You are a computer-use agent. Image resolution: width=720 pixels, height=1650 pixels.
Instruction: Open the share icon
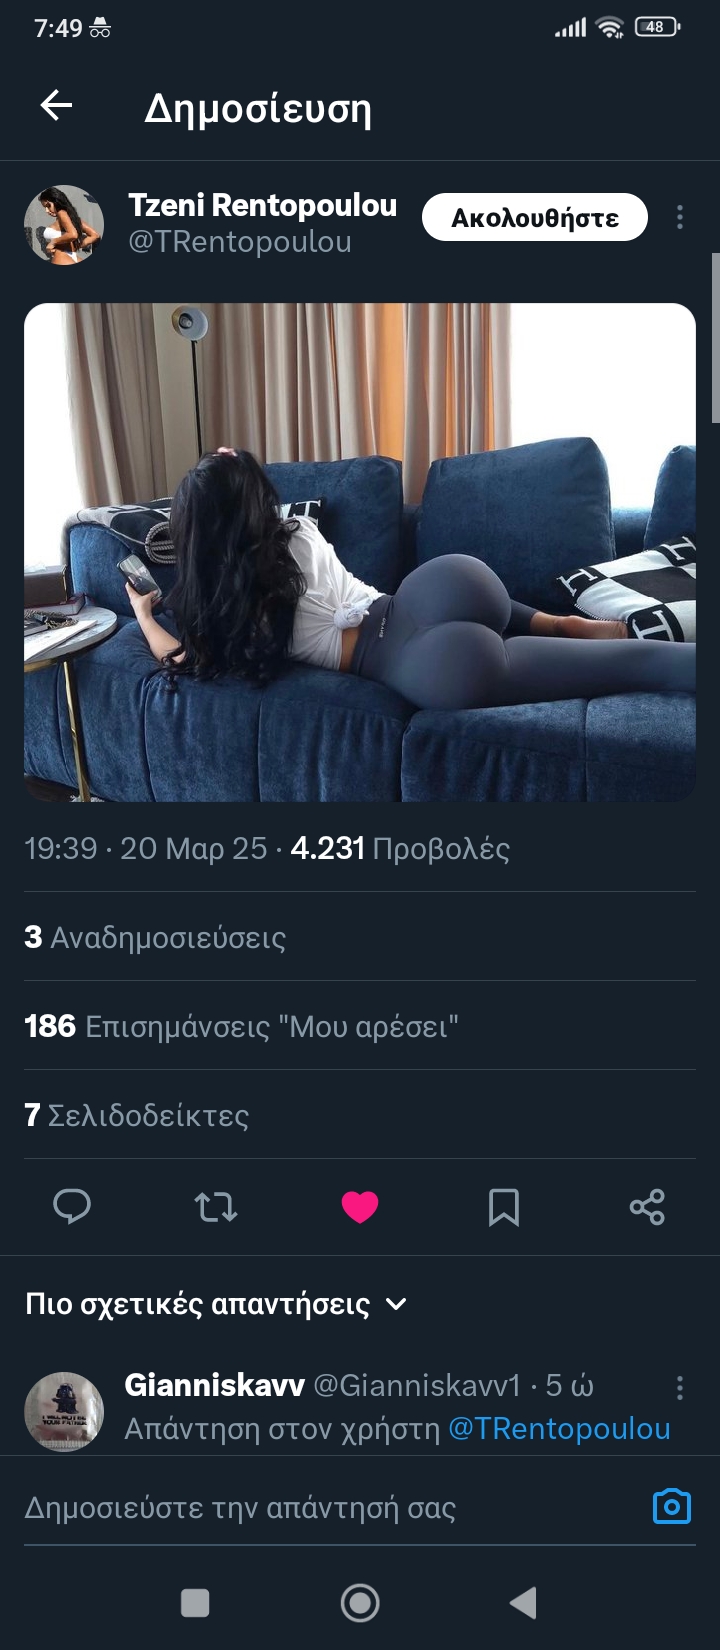[x=647, y=1207]
